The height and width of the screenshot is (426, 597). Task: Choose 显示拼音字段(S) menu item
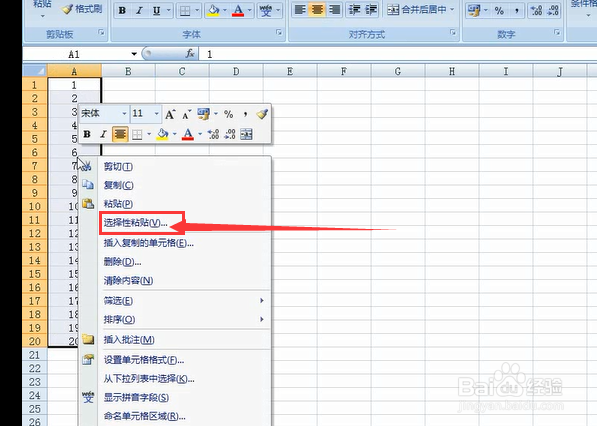[175, 398]
